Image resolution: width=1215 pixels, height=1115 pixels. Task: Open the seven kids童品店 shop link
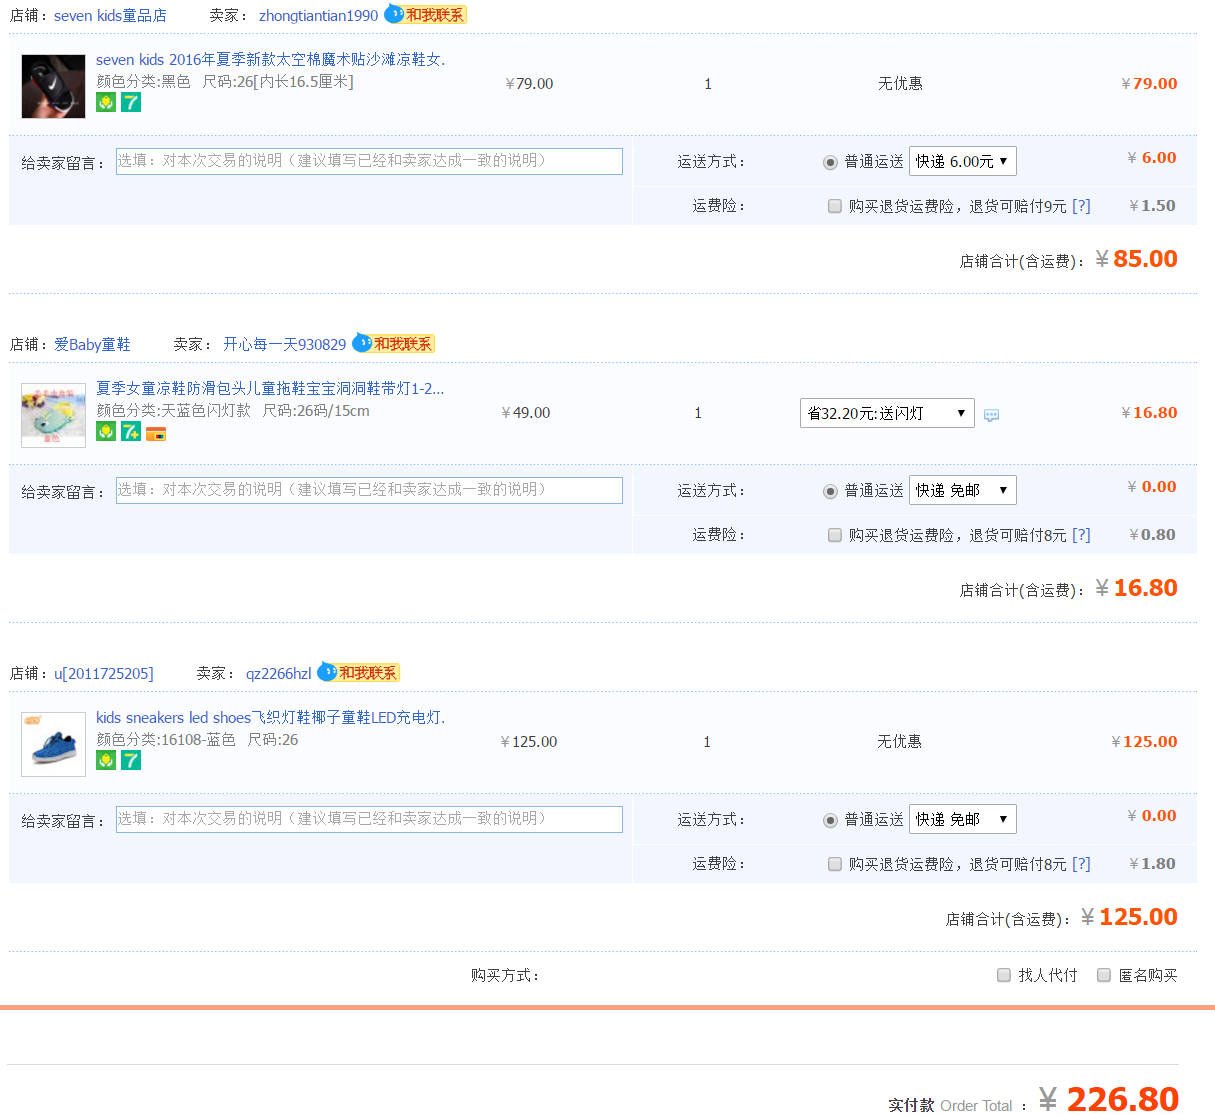[x=110, y=16]
